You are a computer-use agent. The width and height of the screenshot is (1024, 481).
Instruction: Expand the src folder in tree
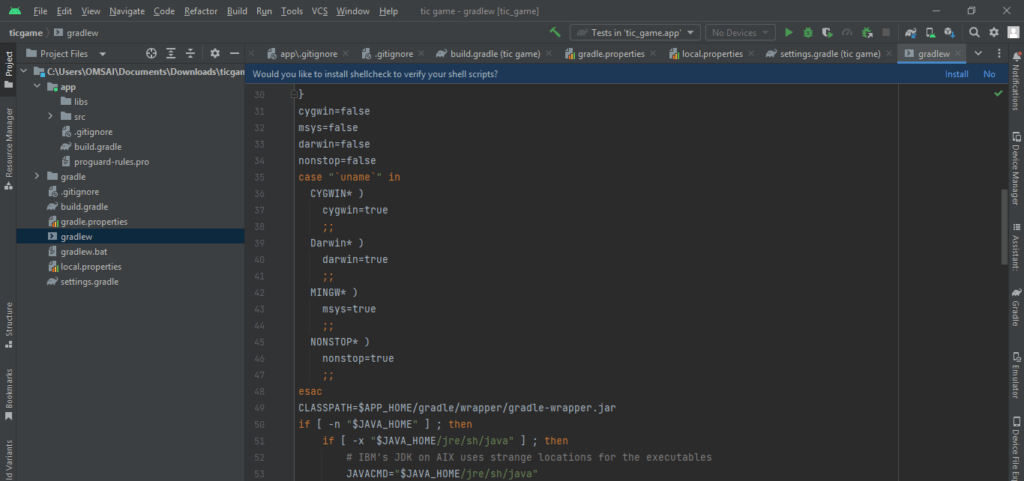51,116
